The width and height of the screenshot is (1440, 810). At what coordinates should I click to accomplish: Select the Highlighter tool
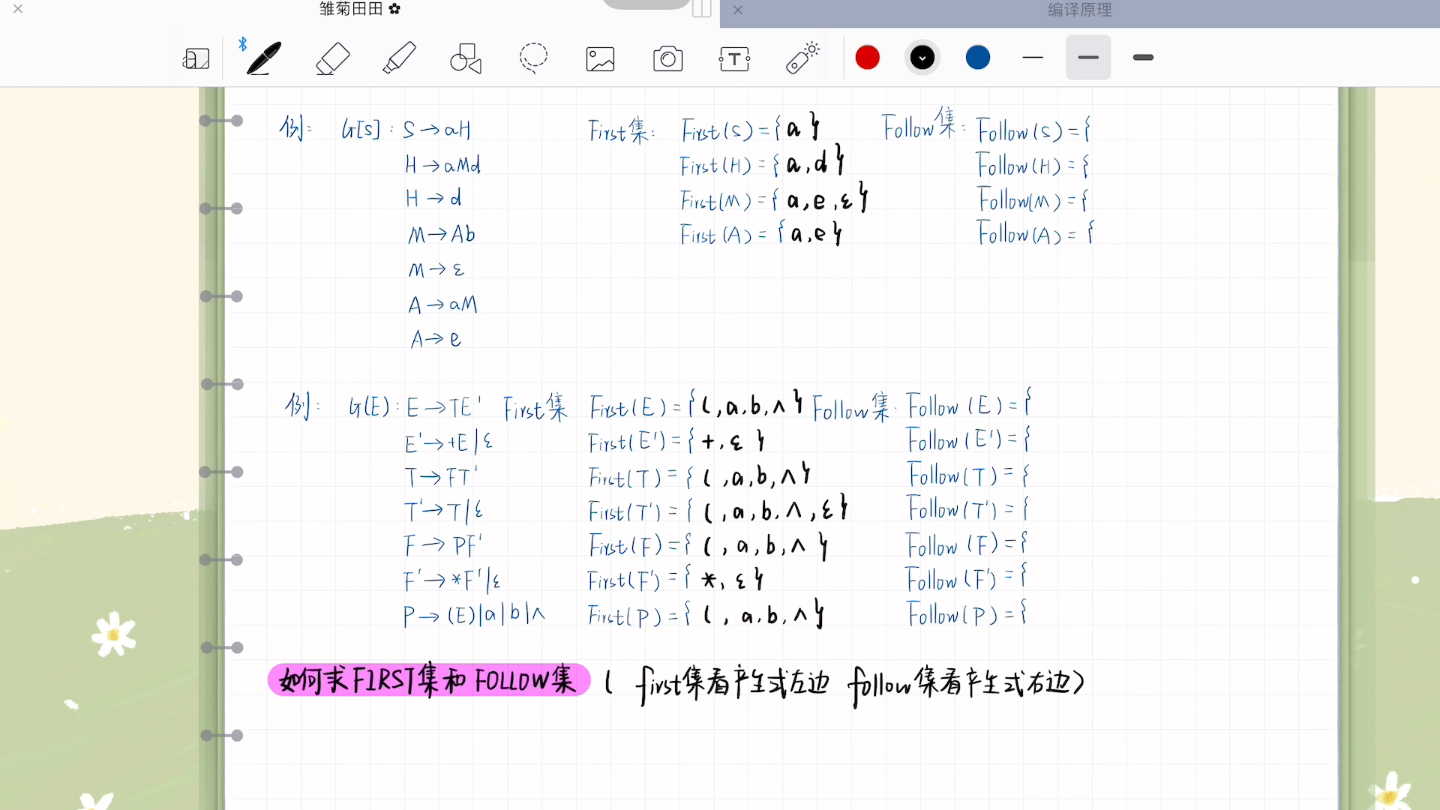pos(399,58)
